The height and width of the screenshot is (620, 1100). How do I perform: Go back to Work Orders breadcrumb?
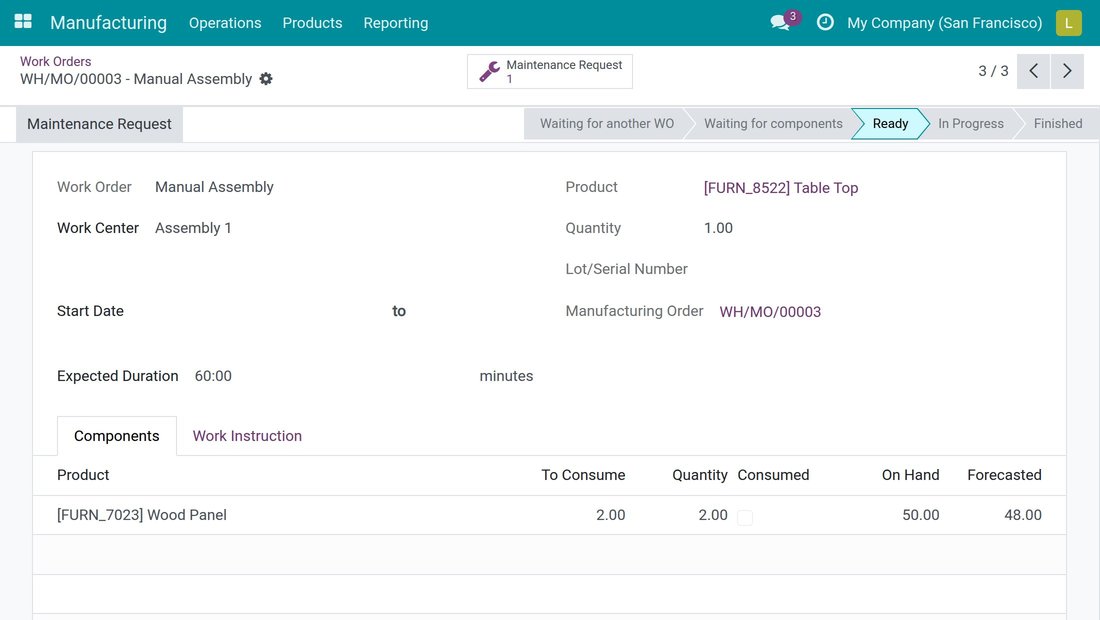click(x=55, y=62)
